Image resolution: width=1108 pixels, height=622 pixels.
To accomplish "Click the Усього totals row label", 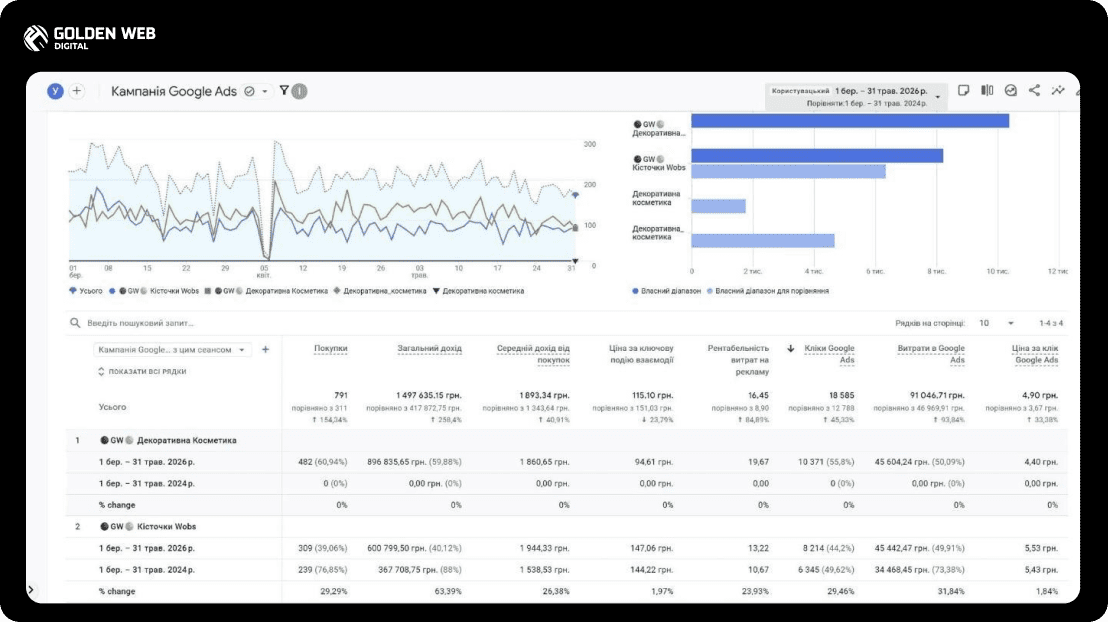I will (x=112, y=407).
